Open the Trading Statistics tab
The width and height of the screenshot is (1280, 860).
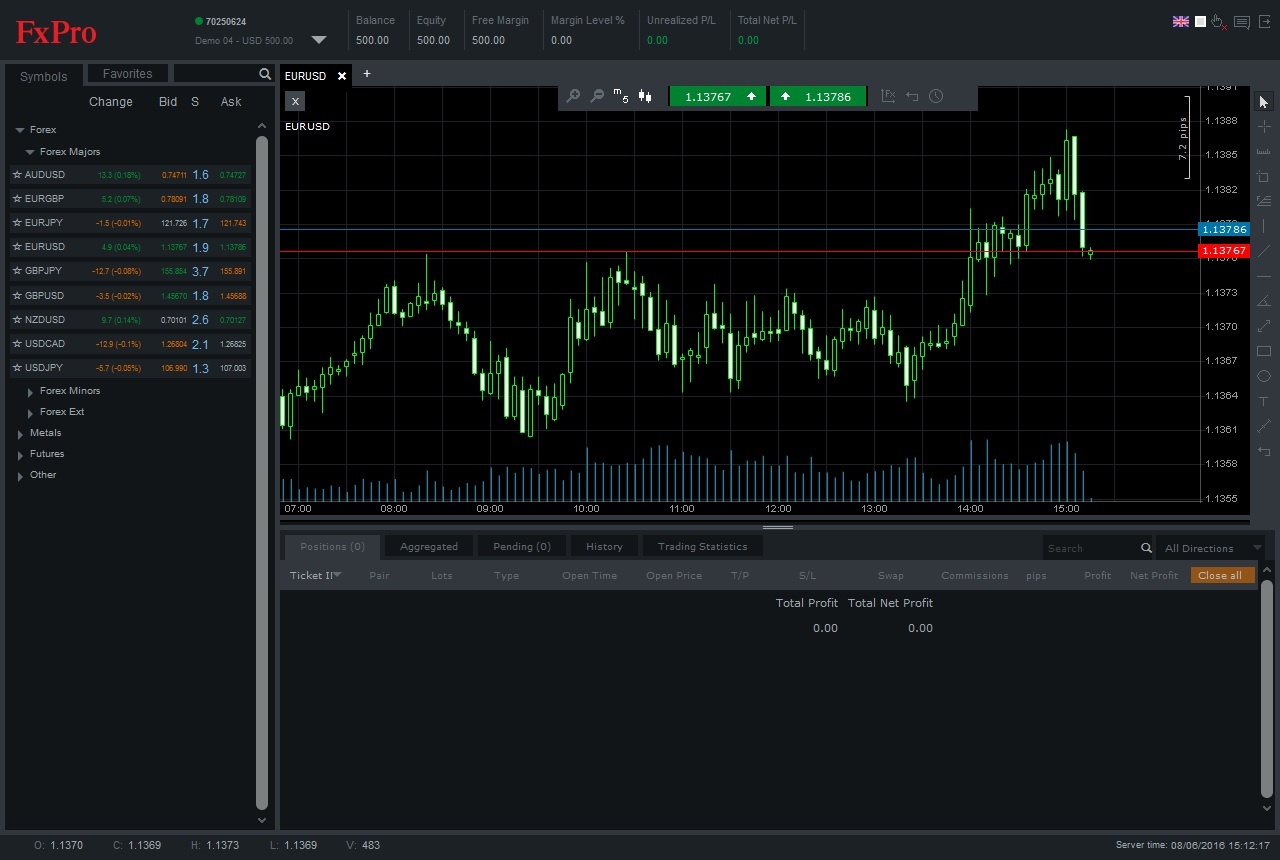[702, 547]
